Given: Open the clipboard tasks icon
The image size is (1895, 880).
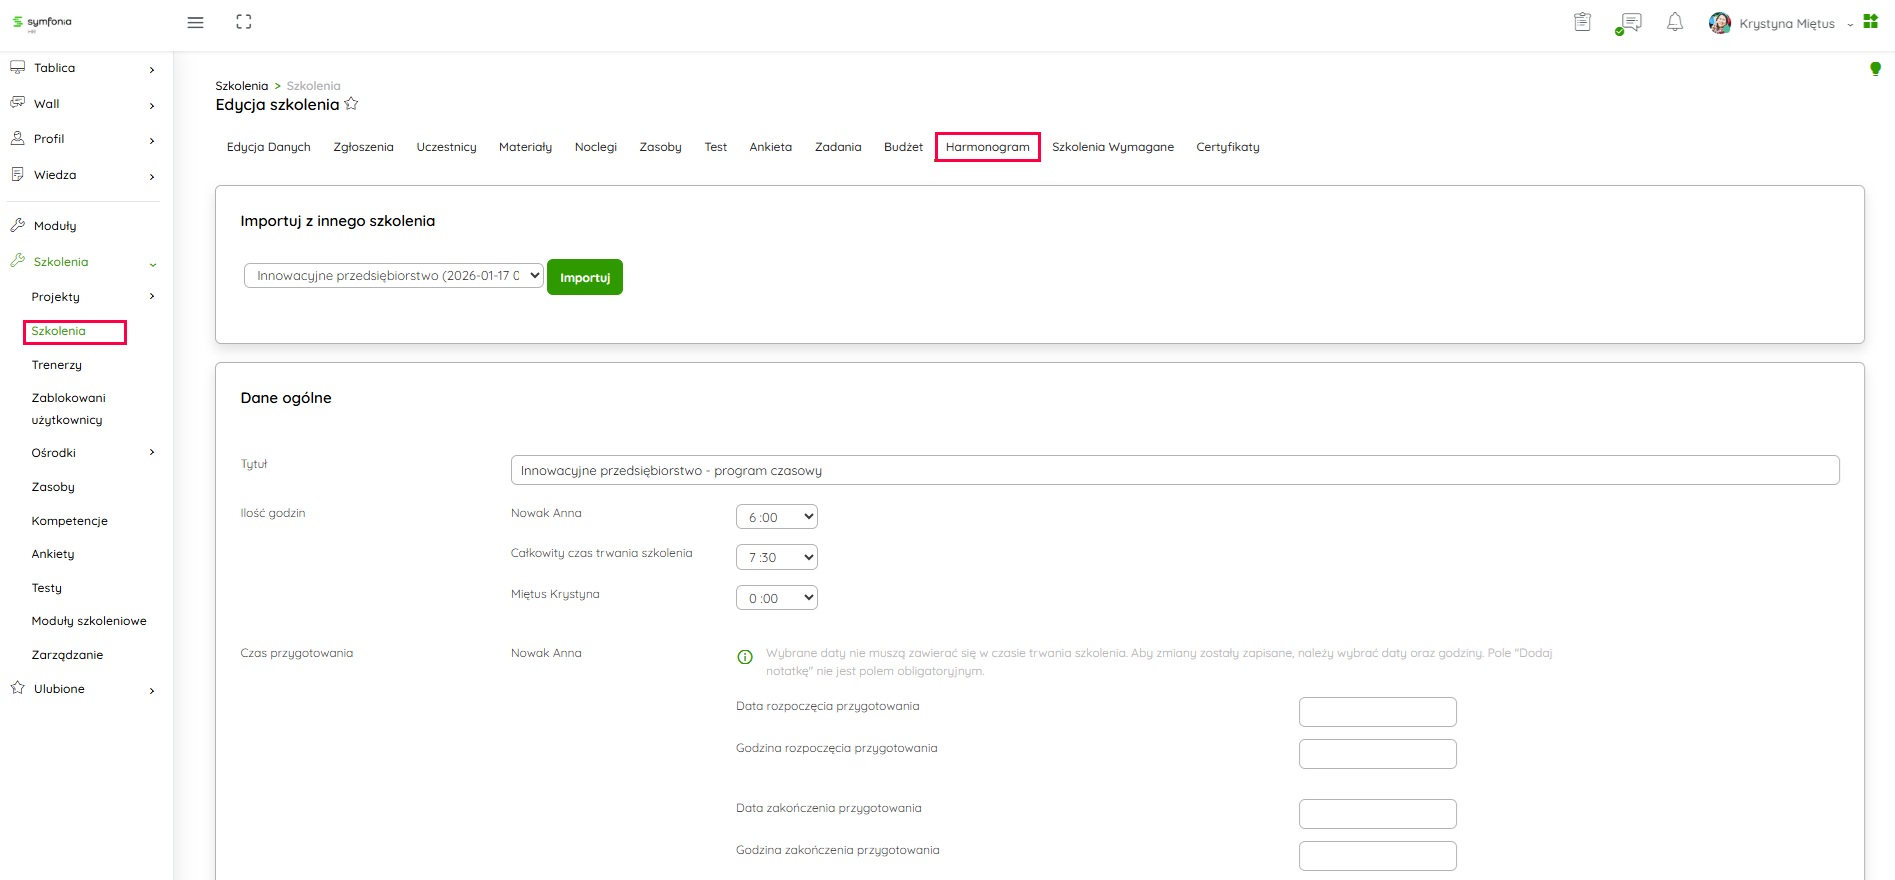Looking at the screenshot, I should [x=1582, y=22].
